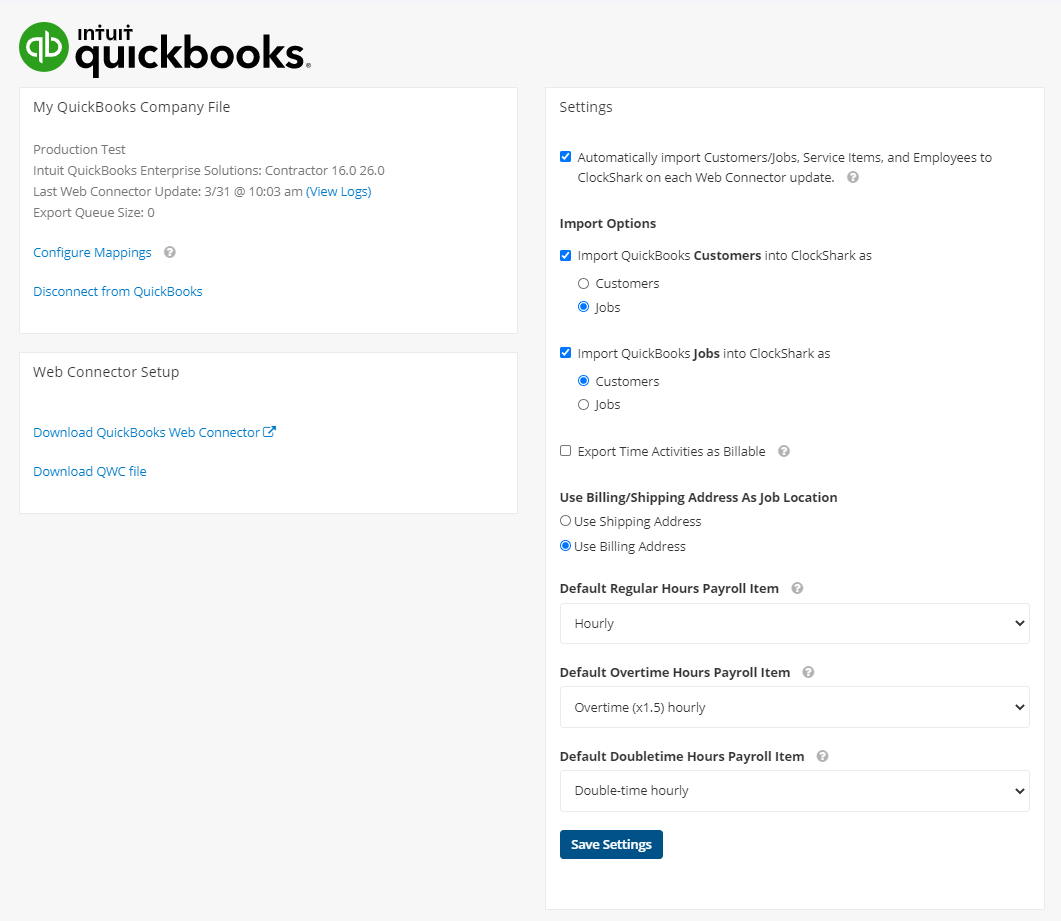Screen dimensions: 1061x921
Task: Uncheck Import QuickBooks Customers into ClockShark
Action: (566, 255)
